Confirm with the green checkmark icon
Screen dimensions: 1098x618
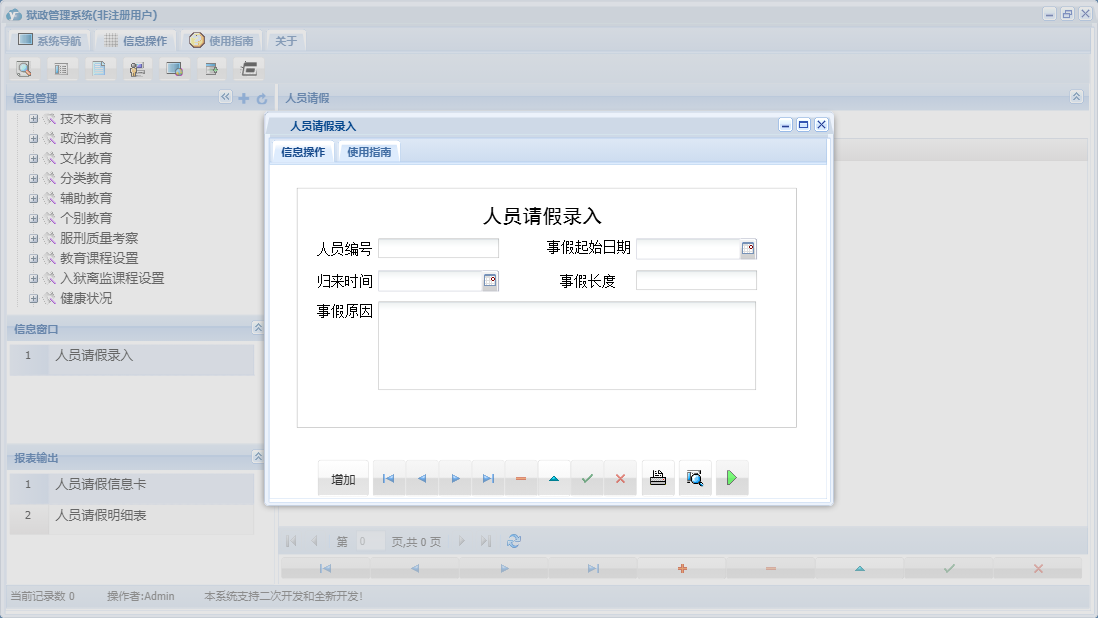click(586, 478)
